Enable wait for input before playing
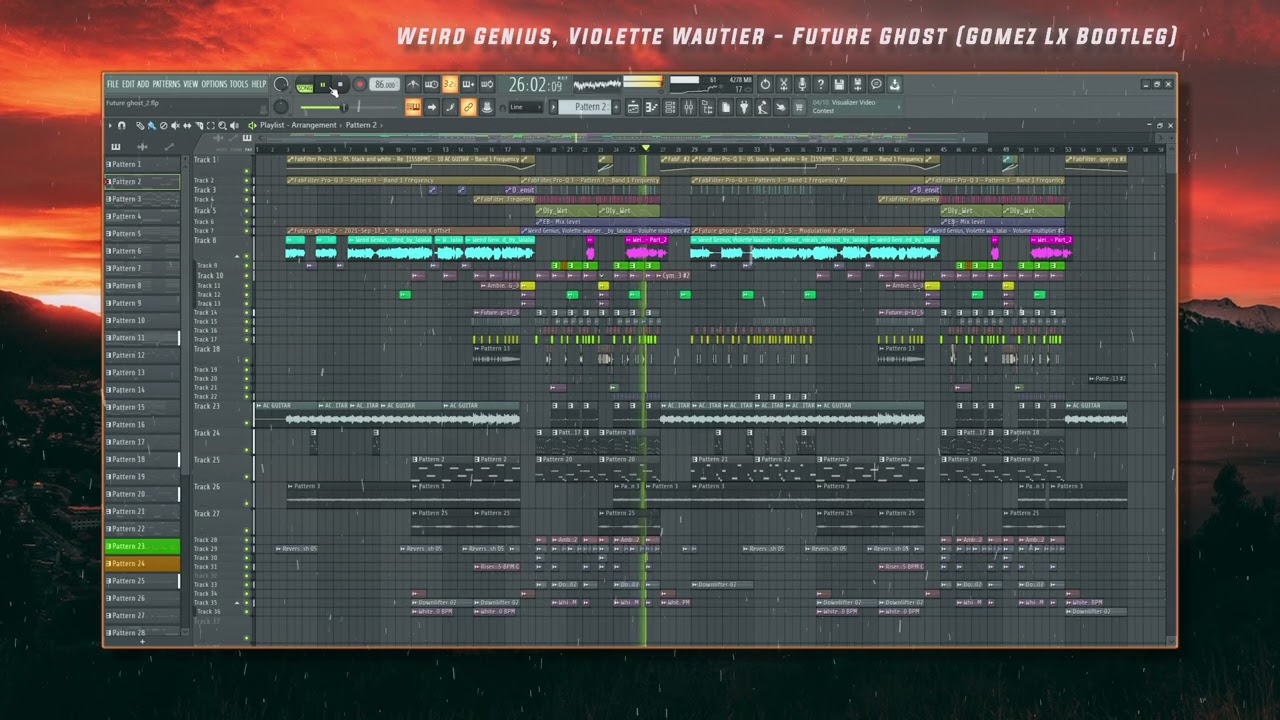Screen dimensions: 1280x720 431,84
